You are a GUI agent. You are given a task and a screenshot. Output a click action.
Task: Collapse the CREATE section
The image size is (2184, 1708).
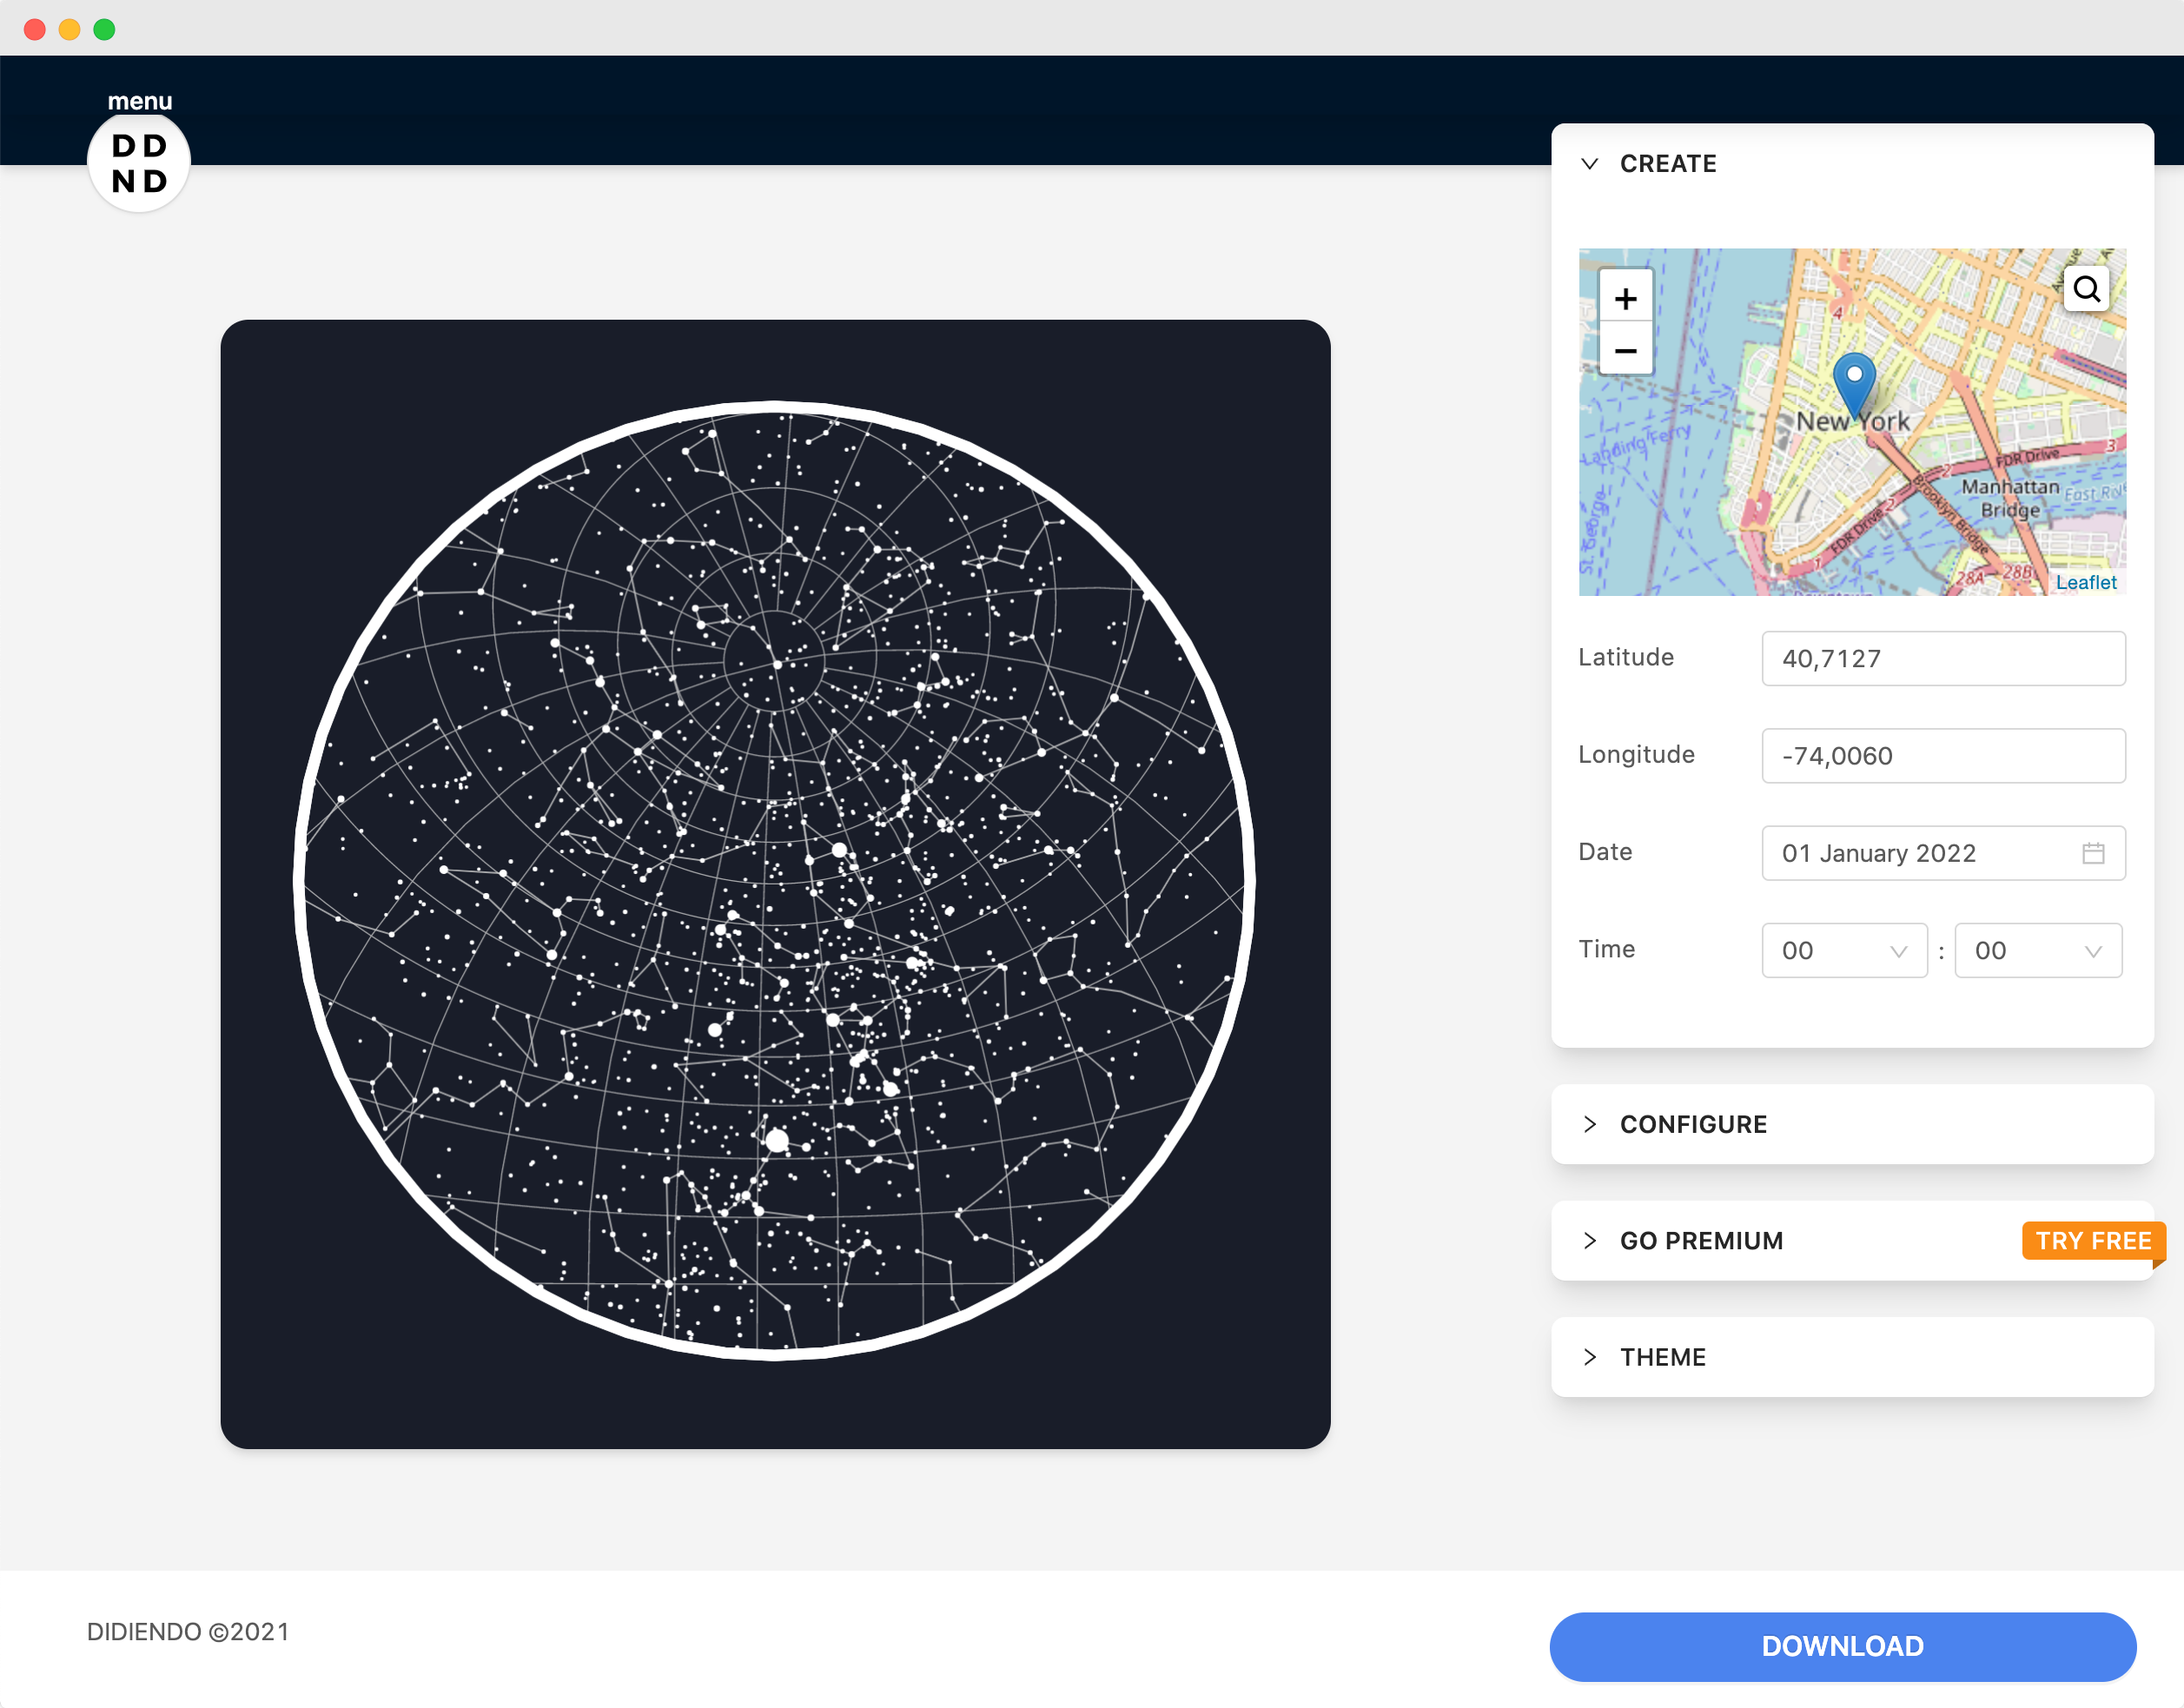pyautogui.click(x=1591, y=163)
